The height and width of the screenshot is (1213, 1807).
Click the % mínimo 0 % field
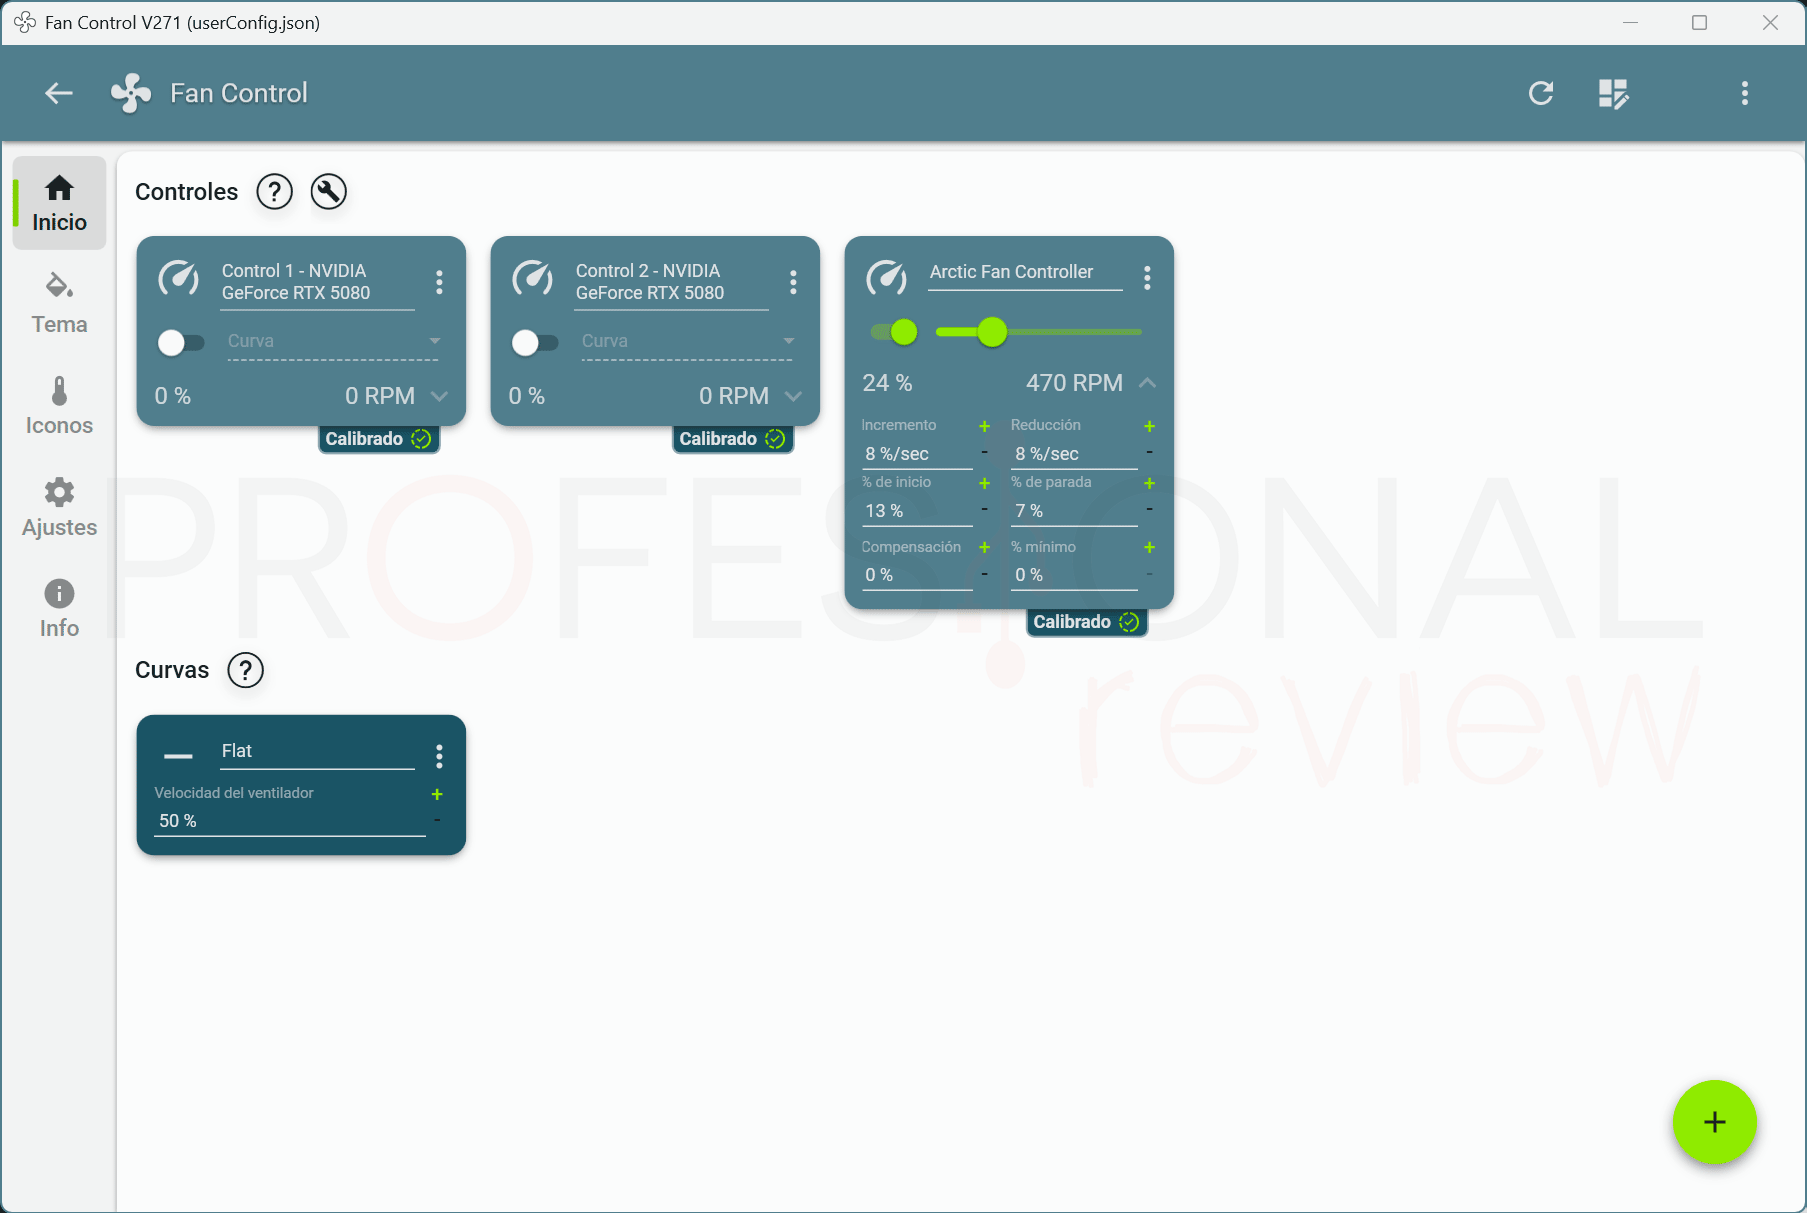coord(1074,575)
